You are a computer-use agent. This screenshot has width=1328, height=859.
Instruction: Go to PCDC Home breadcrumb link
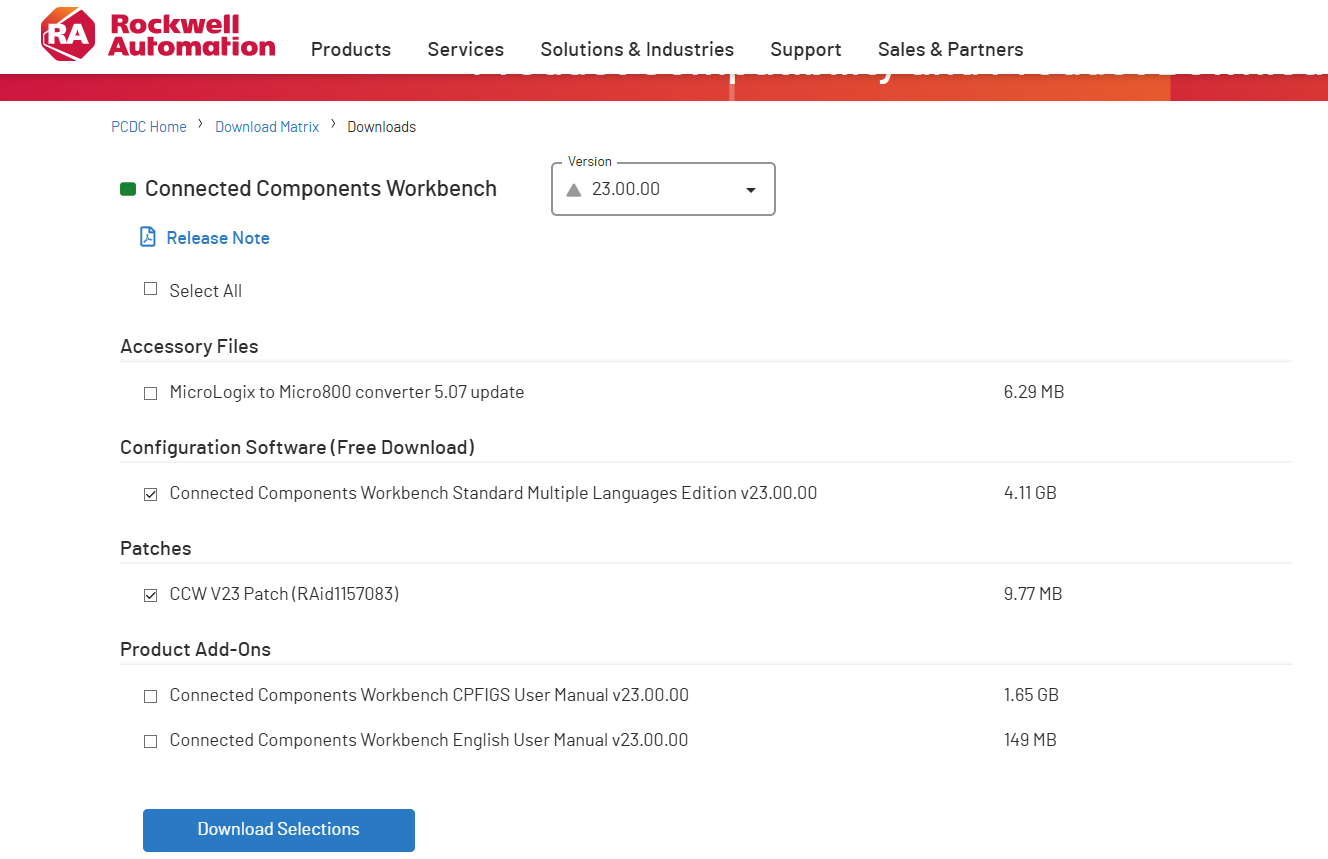tap(149, 127)
